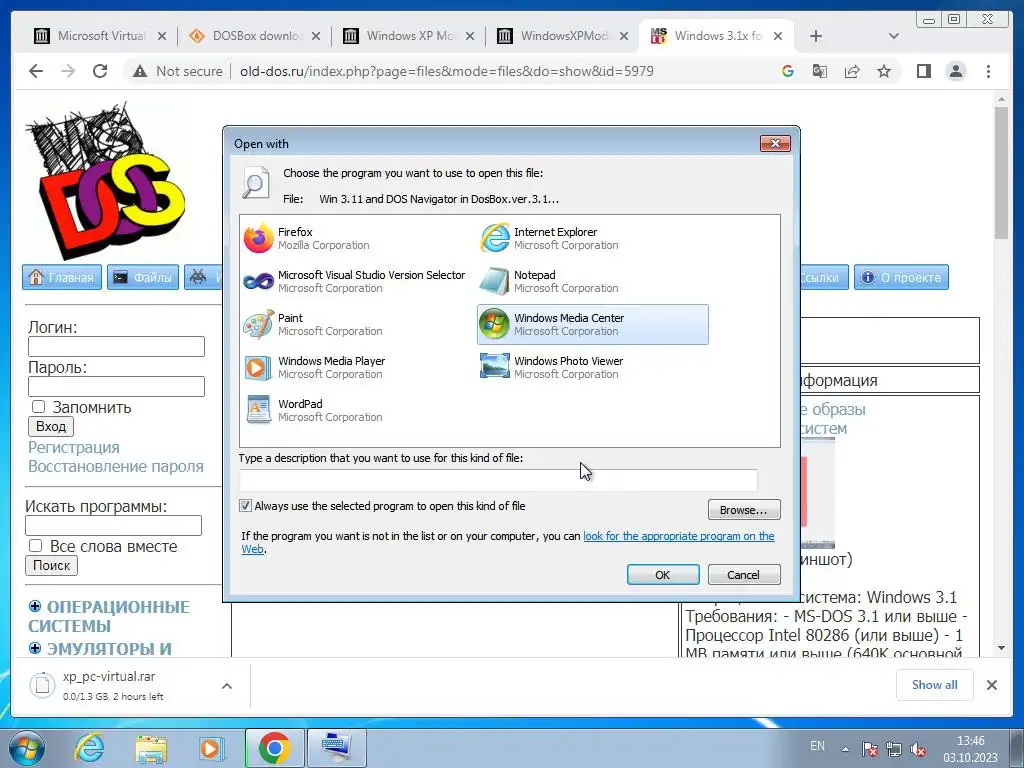Switch to the Microsoft Virtual tab

coord(100,37)
